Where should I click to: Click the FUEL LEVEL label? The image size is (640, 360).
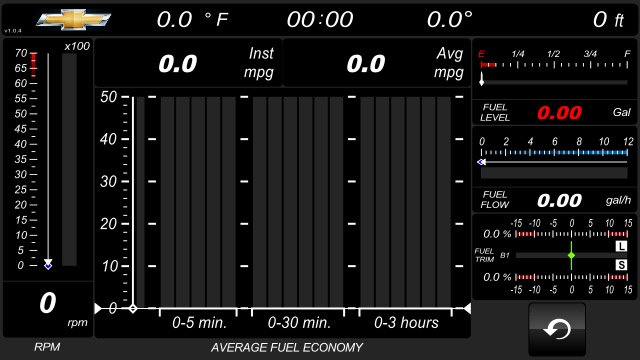[495, 113]
